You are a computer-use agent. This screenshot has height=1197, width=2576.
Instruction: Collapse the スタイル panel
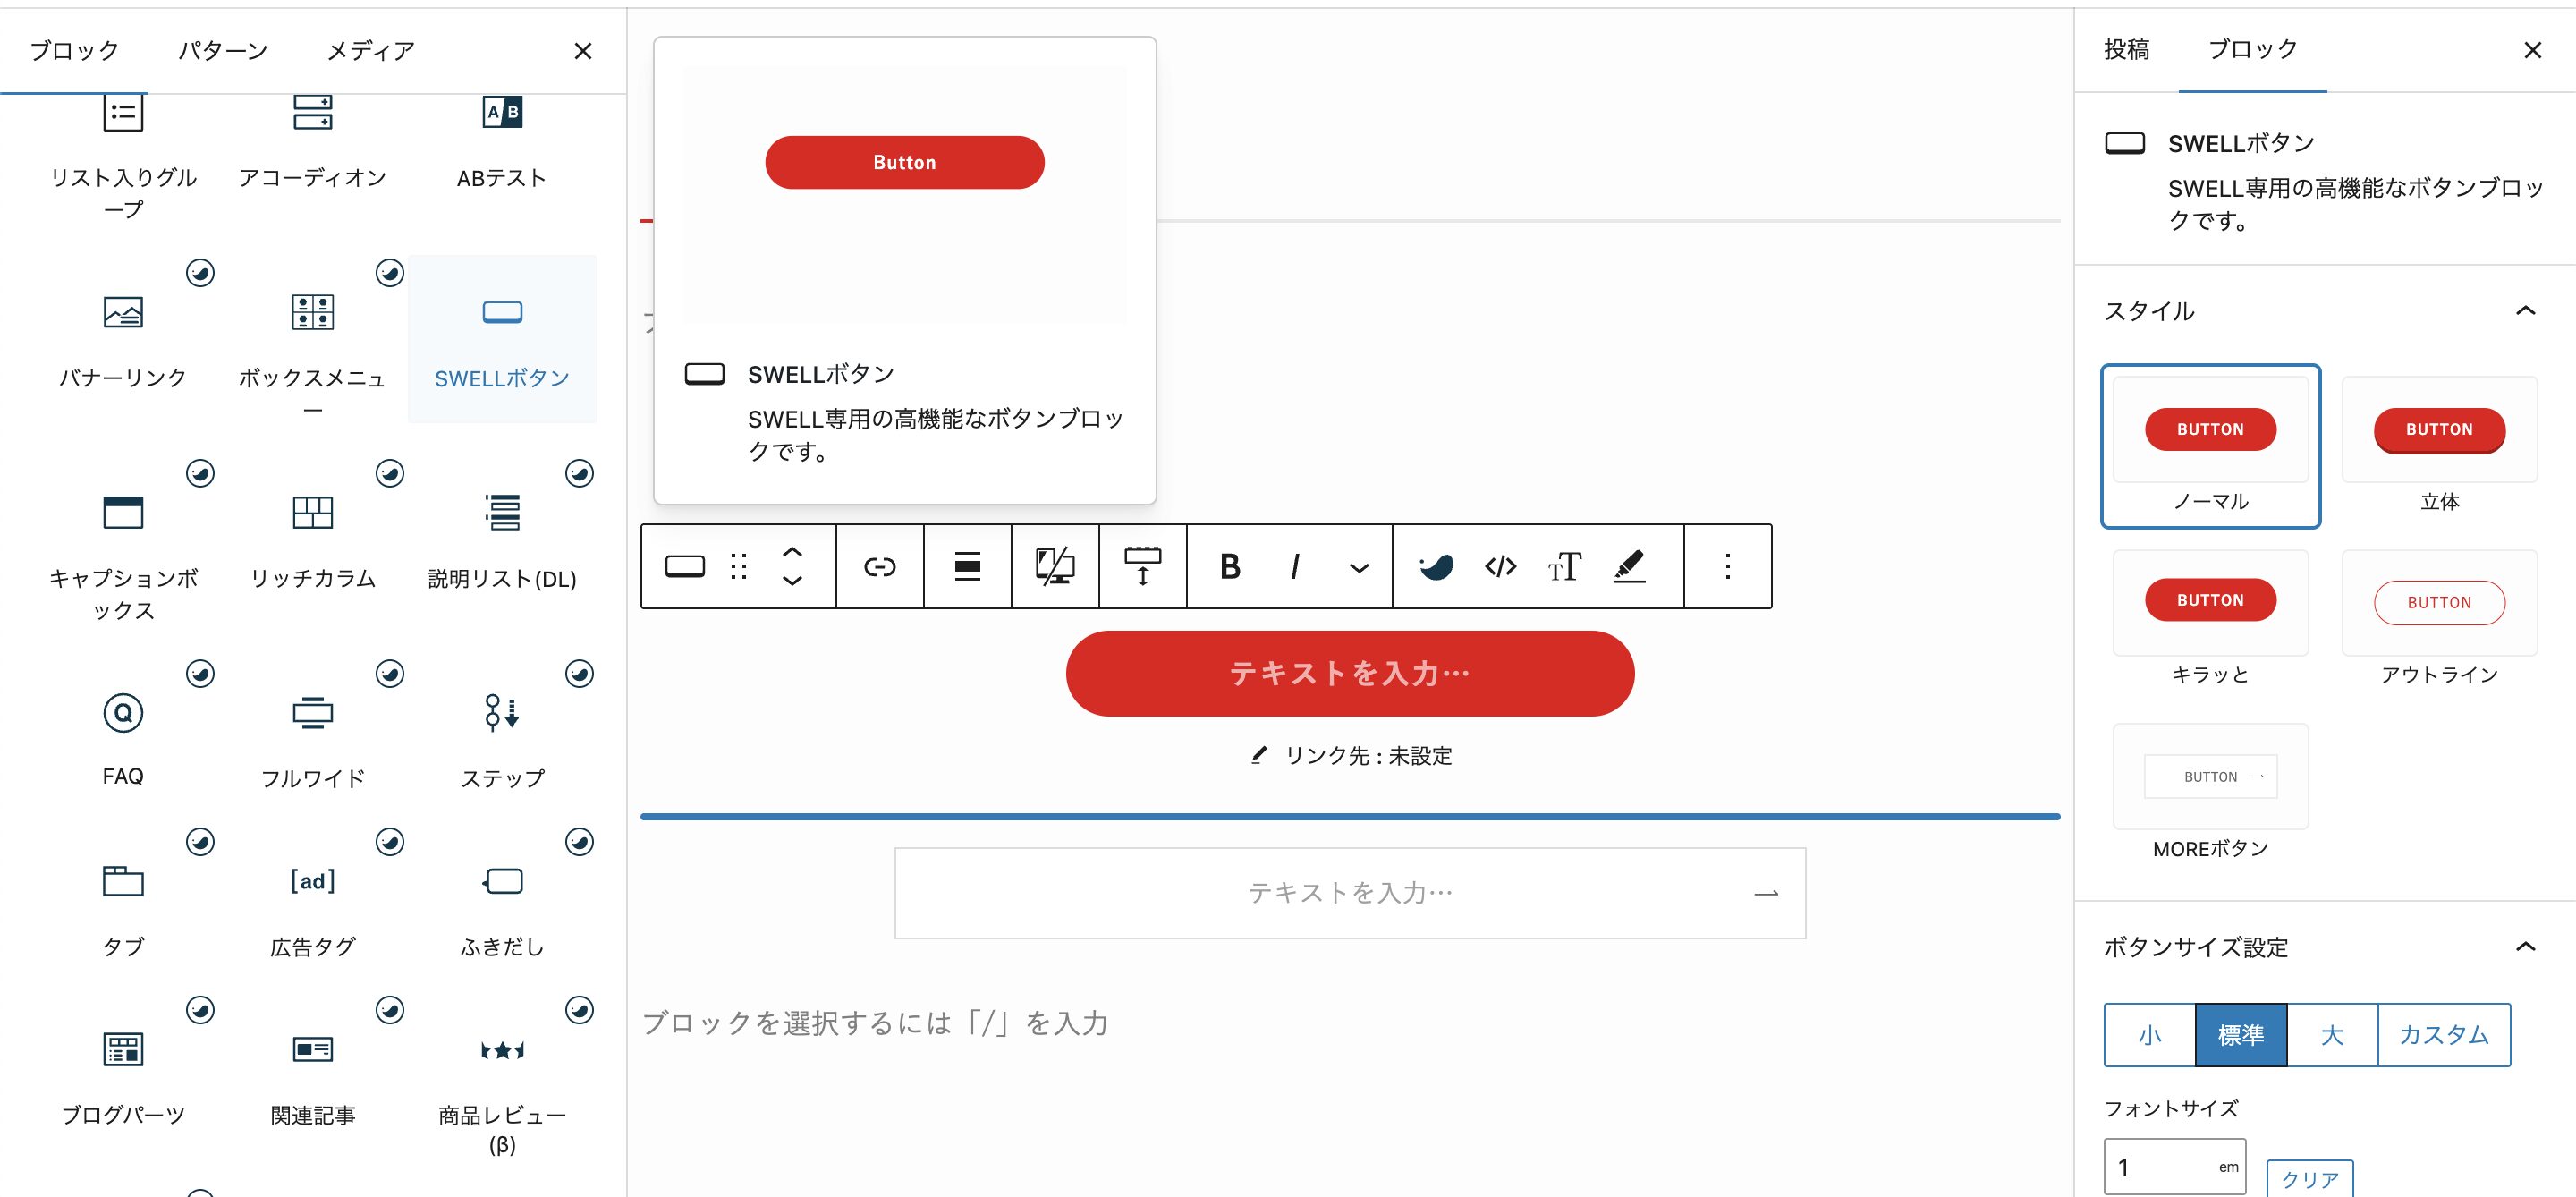(2525, 311)
